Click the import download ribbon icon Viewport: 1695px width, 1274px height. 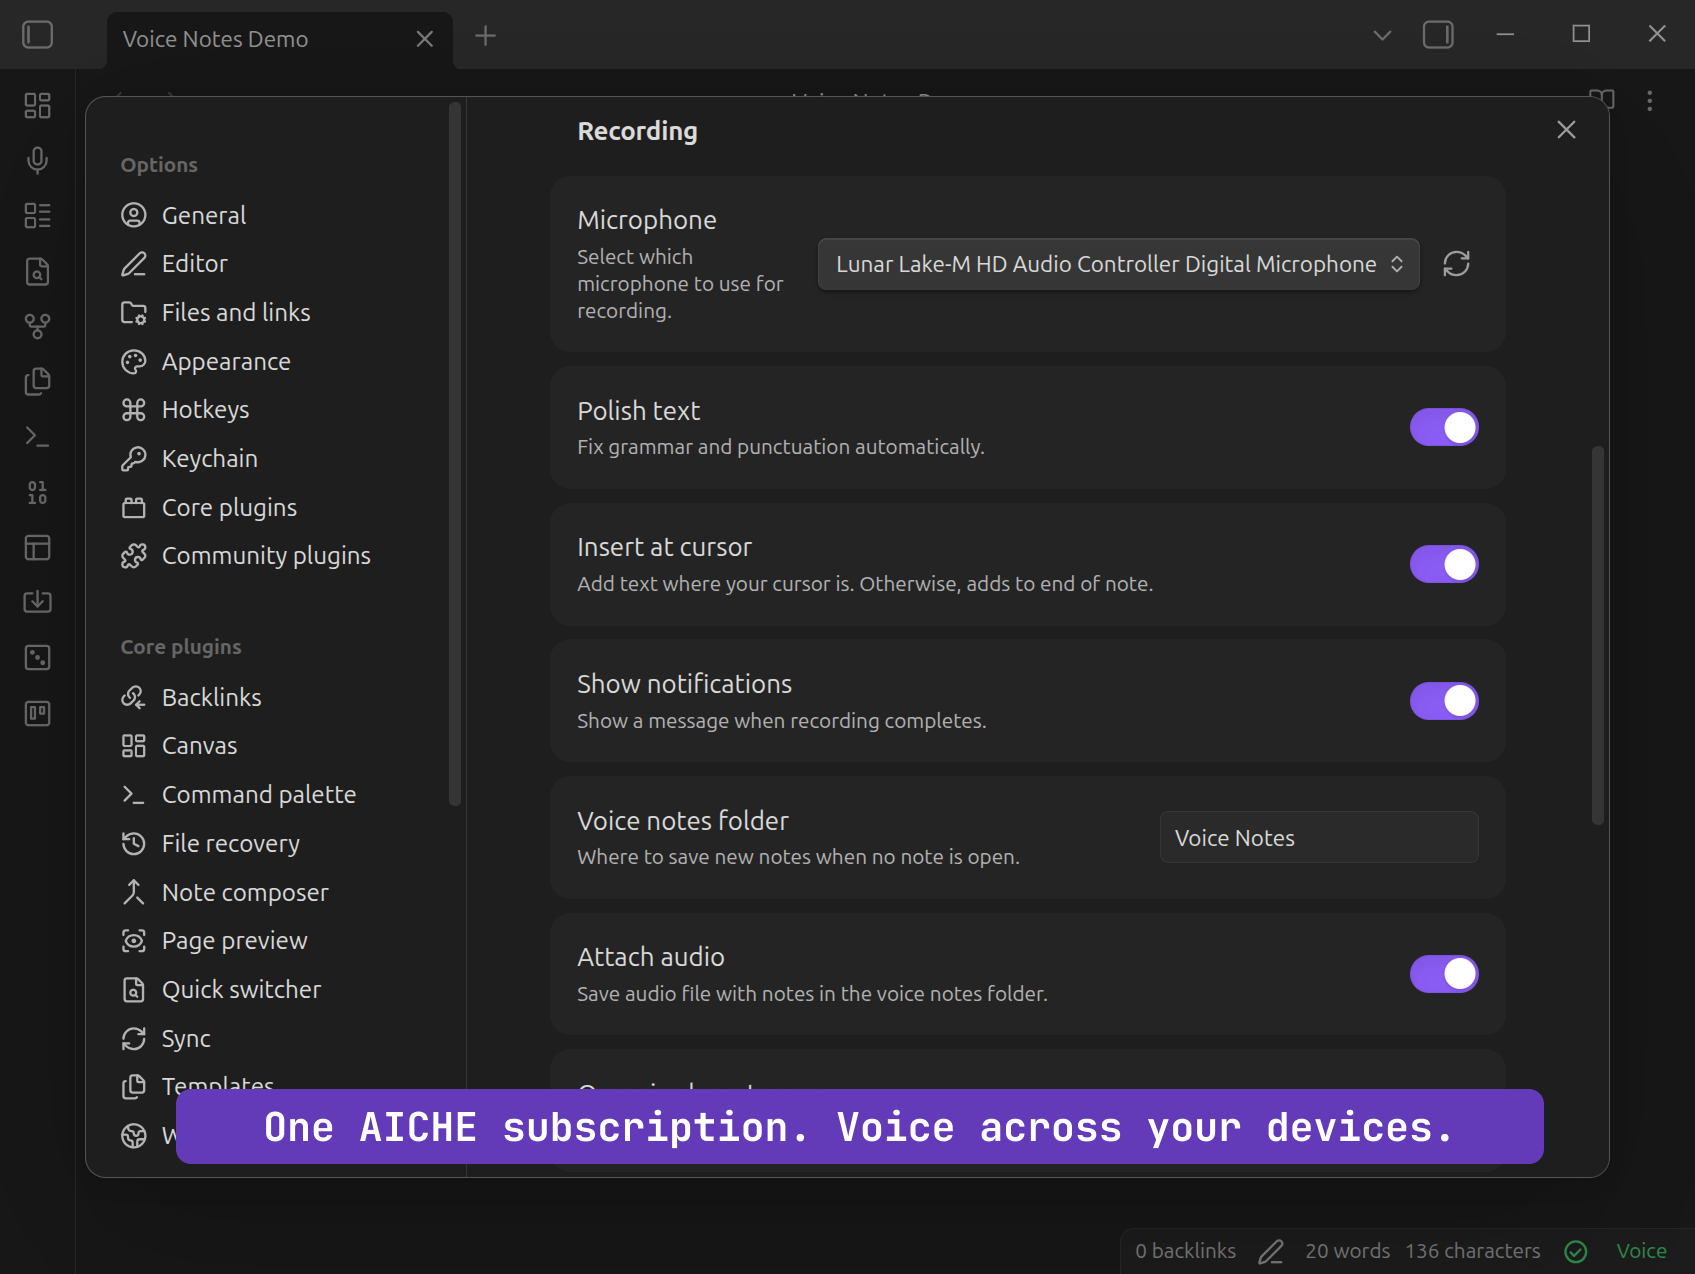37,602
